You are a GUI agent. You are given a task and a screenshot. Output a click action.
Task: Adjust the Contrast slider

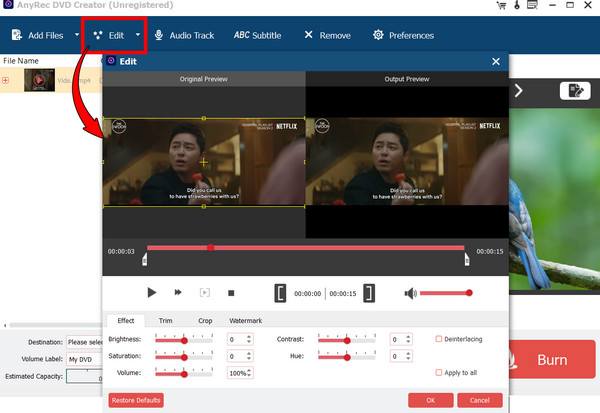pyautogui.click(x=347, y=340)
